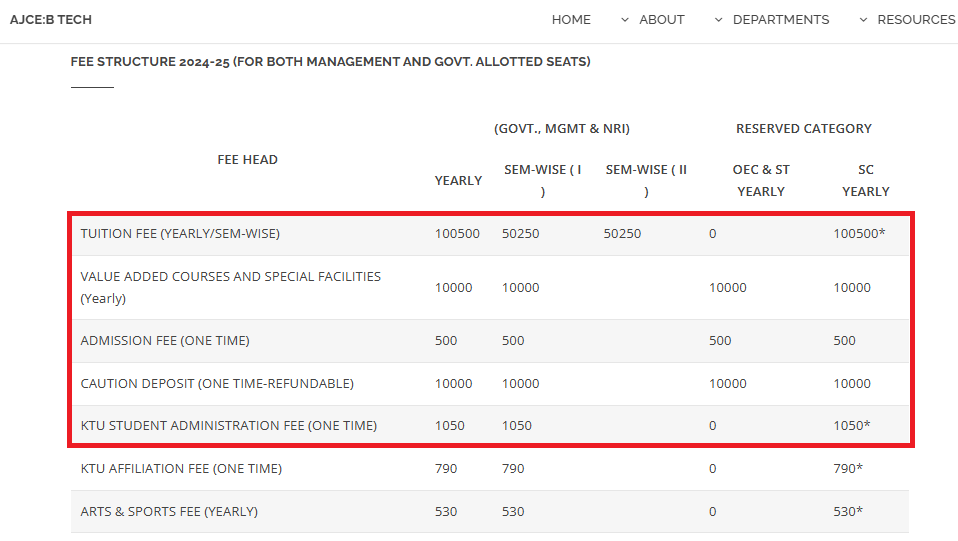
Task: Click the Arts & Sports Fee row label
Action: 169,512
